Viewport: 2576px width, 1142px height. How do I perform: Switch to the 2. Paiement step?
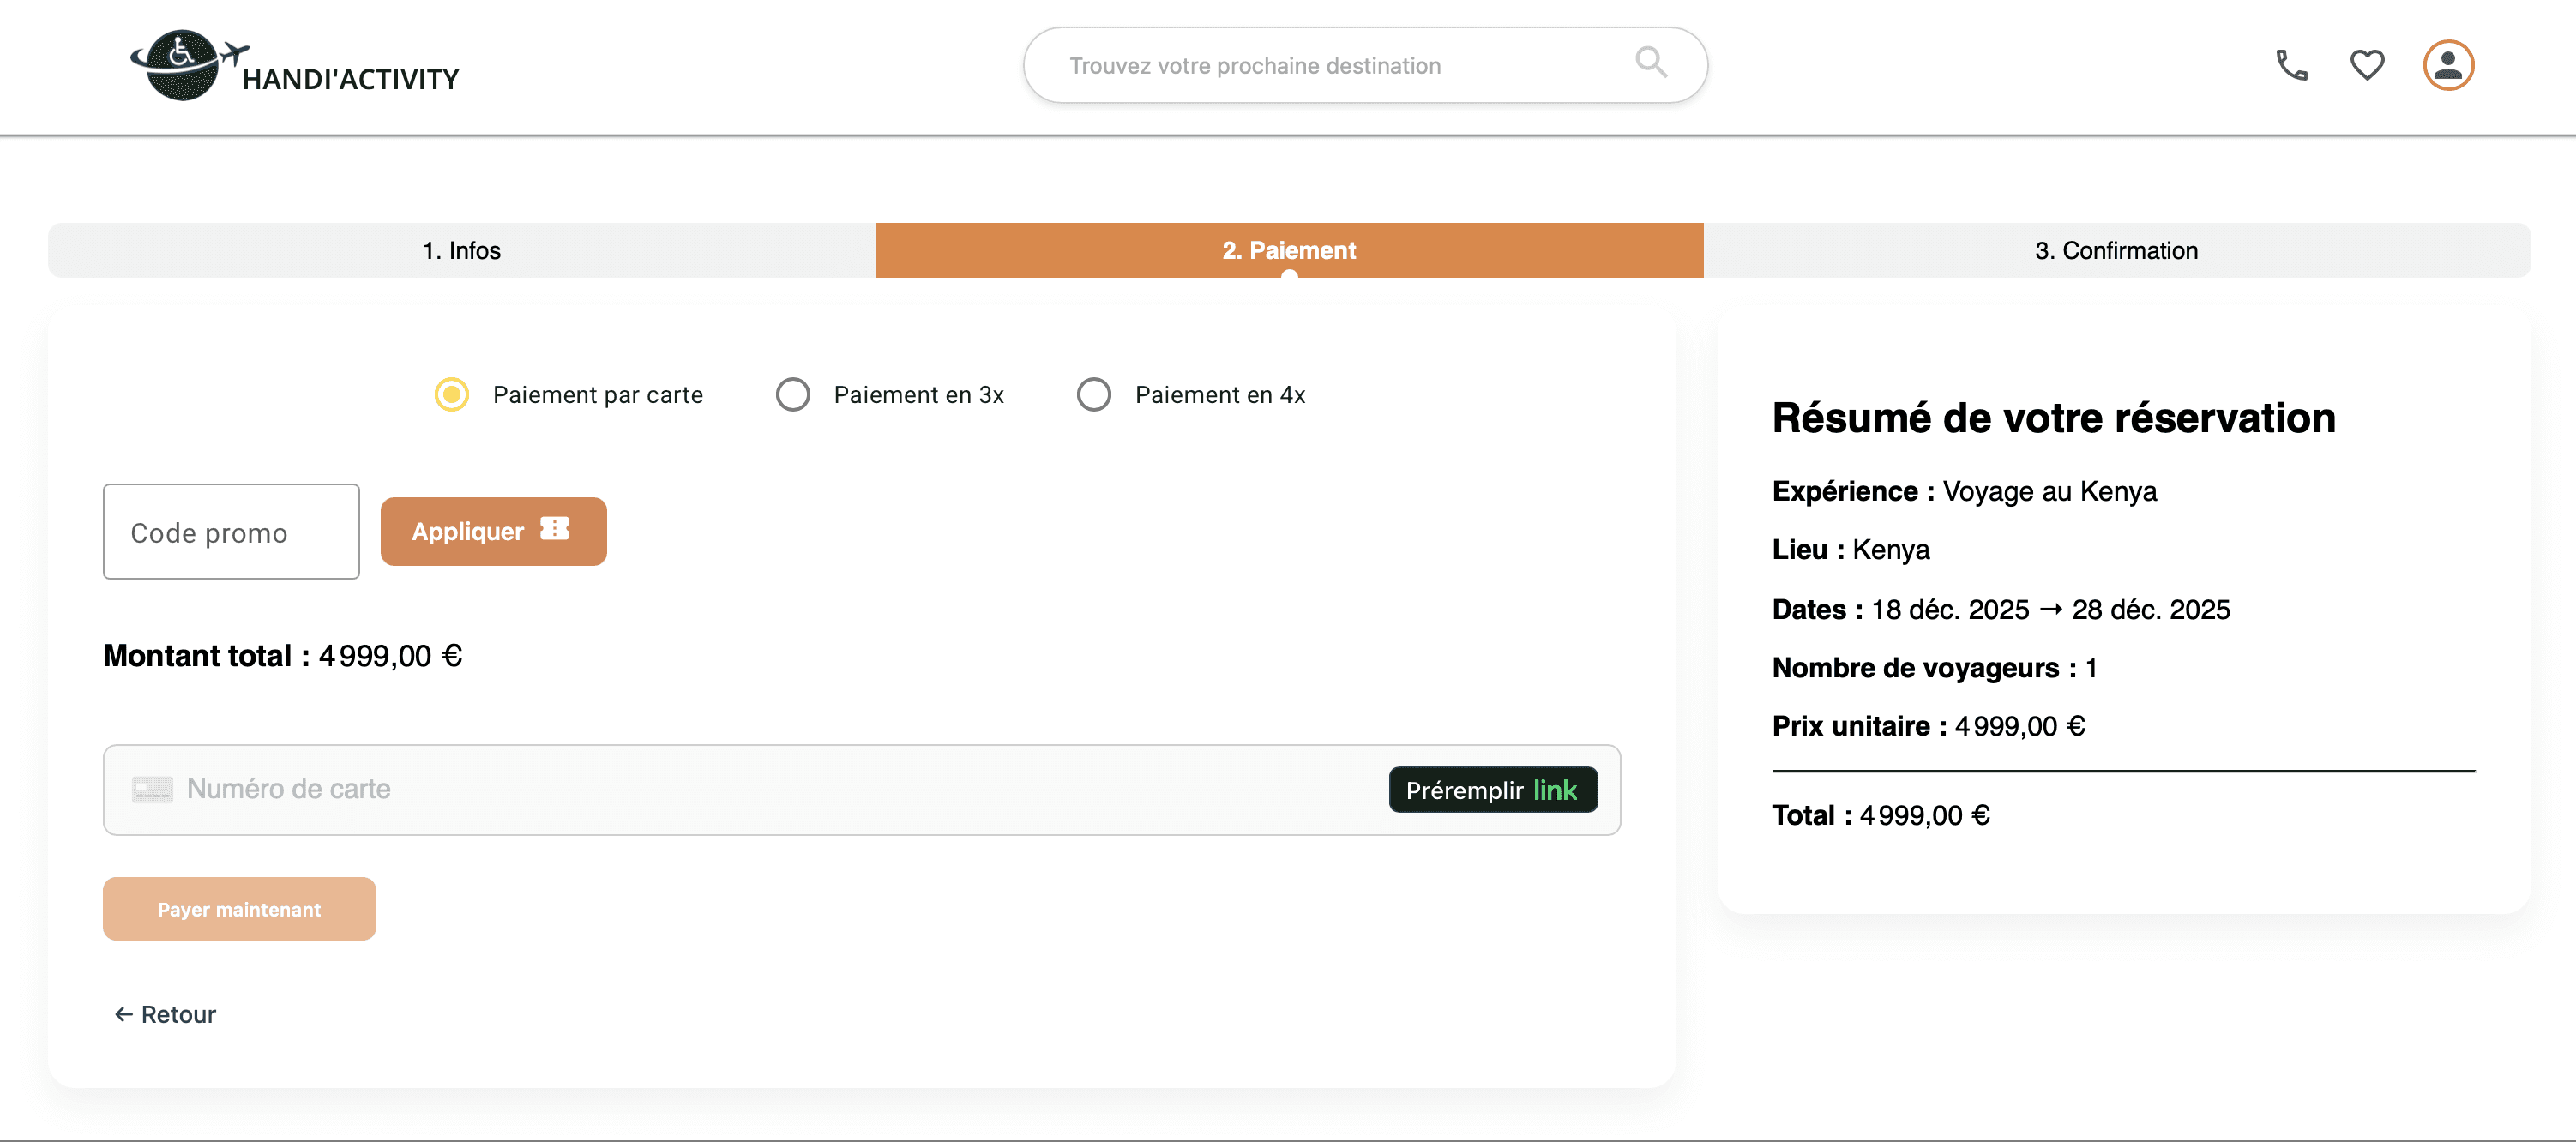1288,250
